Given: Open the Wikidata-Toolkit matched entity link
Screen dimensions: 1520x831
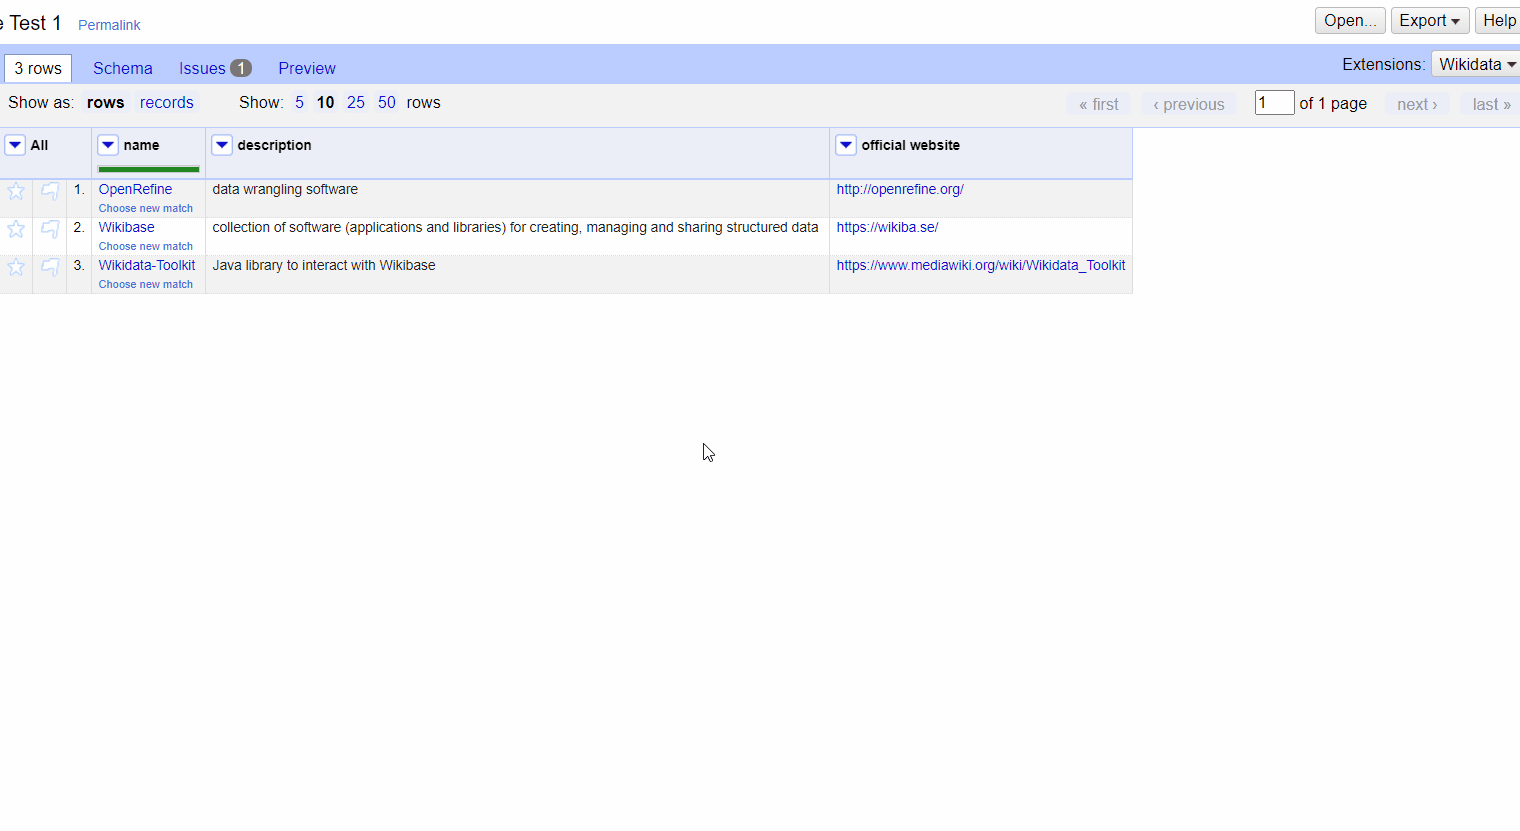Looking at the screenshot, I should click(147, 265).
